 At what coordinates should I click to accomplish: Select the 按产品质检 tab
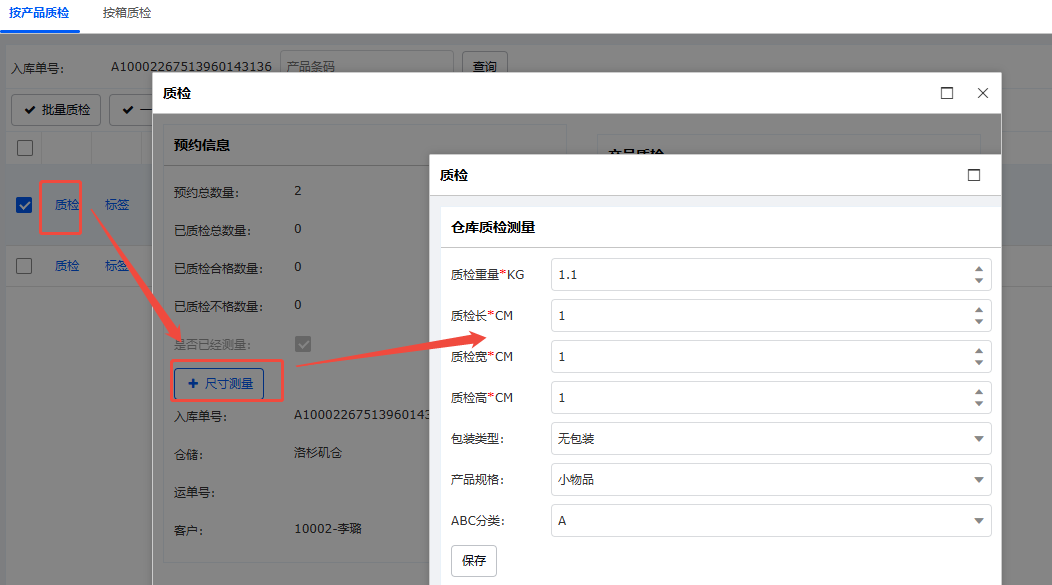[40, 14]
